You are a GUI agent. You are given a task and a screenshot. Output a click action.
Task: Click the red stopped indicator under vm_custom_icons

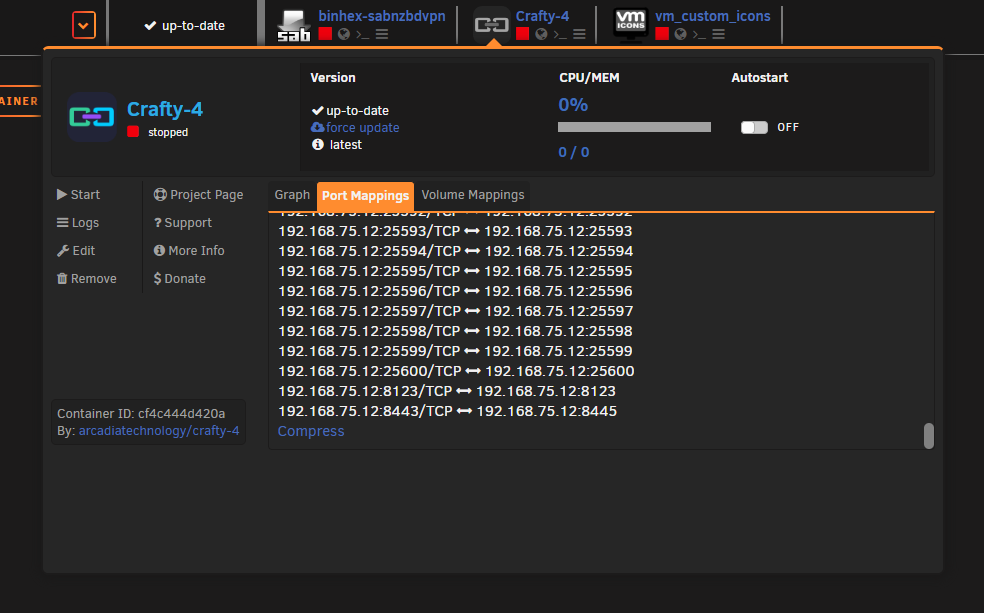click(x=662, y=34)
